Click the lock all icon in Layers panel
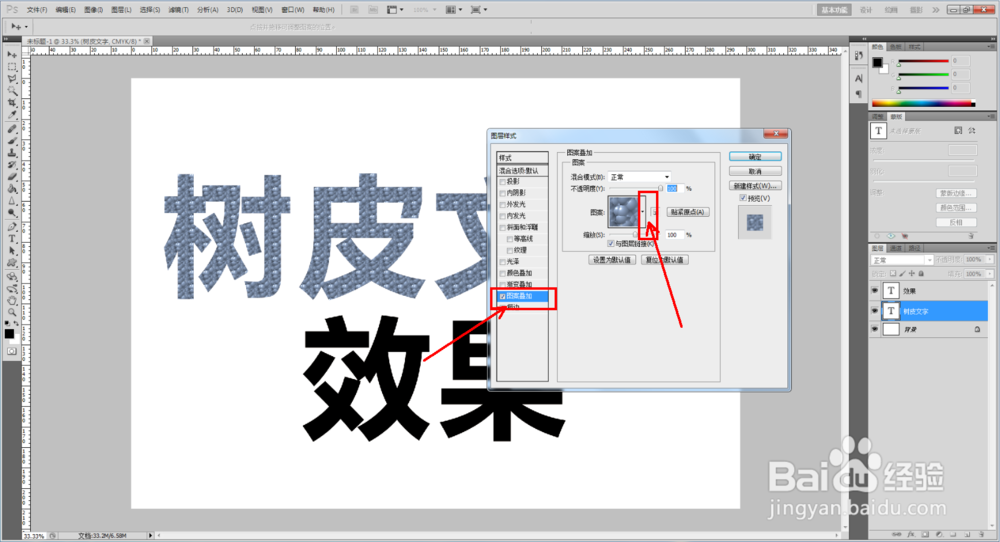The image size is (1000, 542). tap(921, 274)
